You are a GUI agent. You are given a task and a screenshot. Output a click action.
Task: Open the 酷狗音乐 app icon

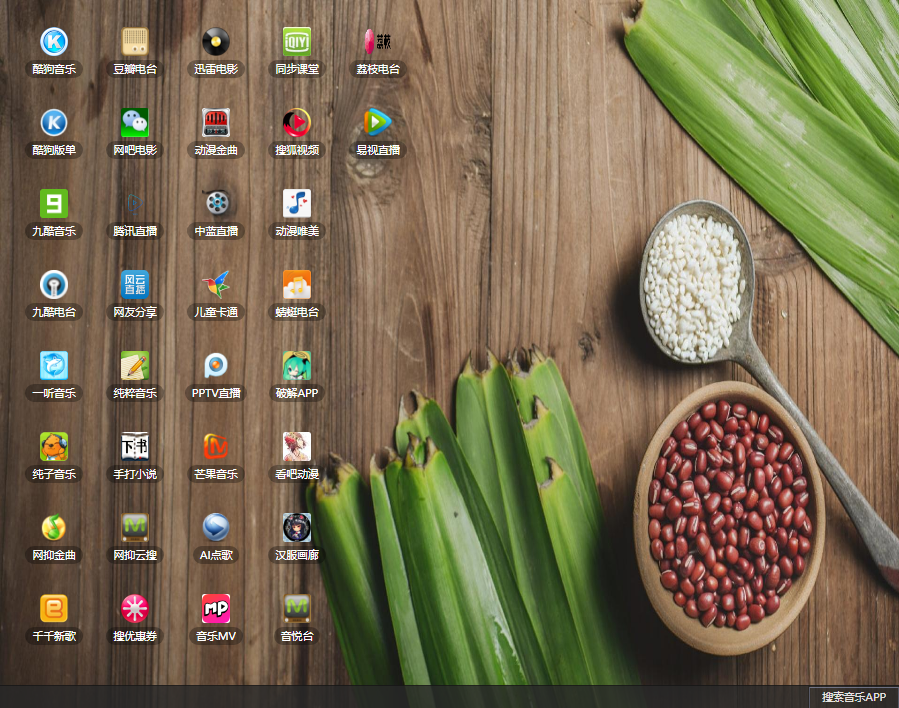pyautogui.click(x=54, y=42)
